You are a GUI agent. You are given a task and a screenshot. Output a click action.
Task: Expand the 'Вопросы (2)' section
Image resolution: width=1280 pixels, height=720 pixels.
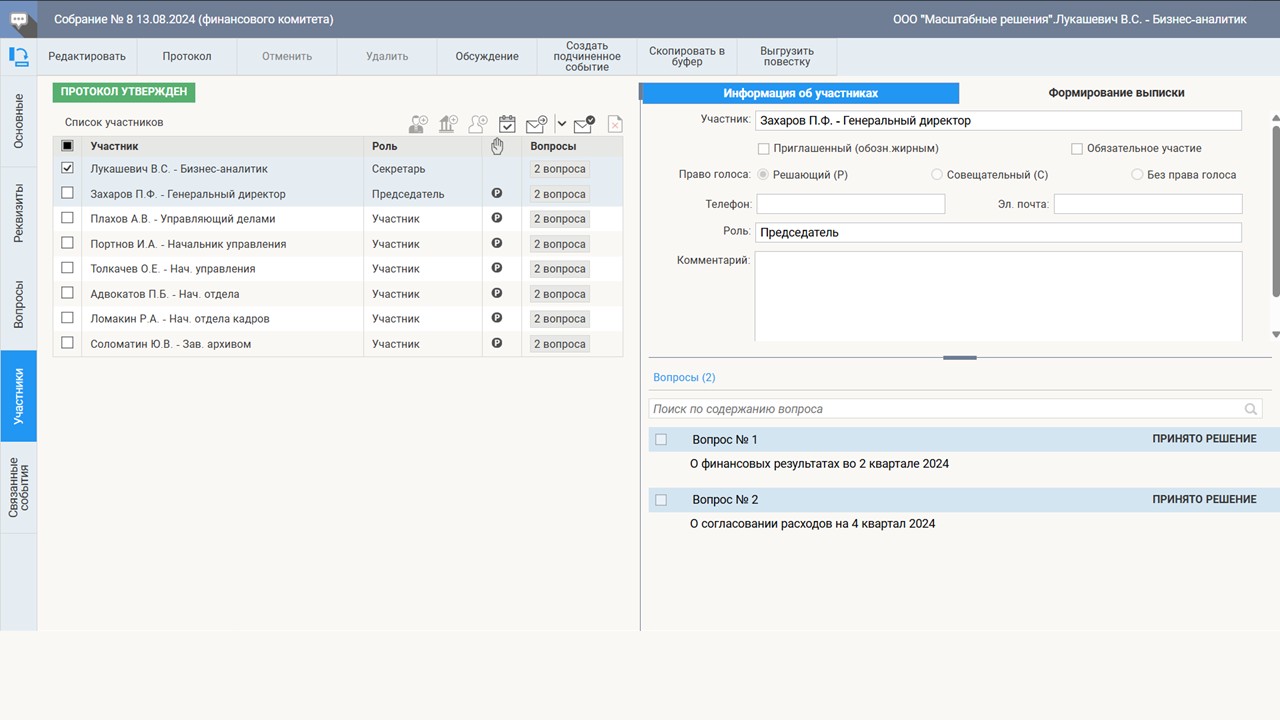click(684, 378)
